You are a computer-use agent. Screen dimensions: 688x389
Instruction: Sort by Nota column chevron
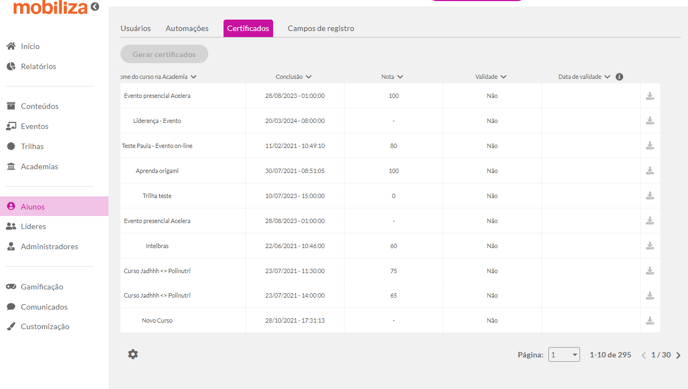tap(400, 77)
